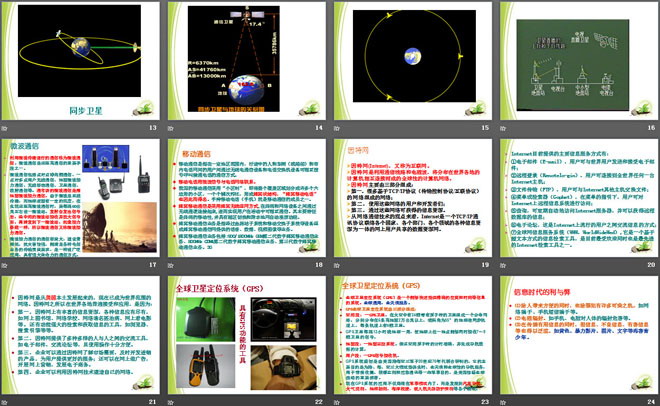
Task: Click animation star icon under slide 20
Action: 503,265
